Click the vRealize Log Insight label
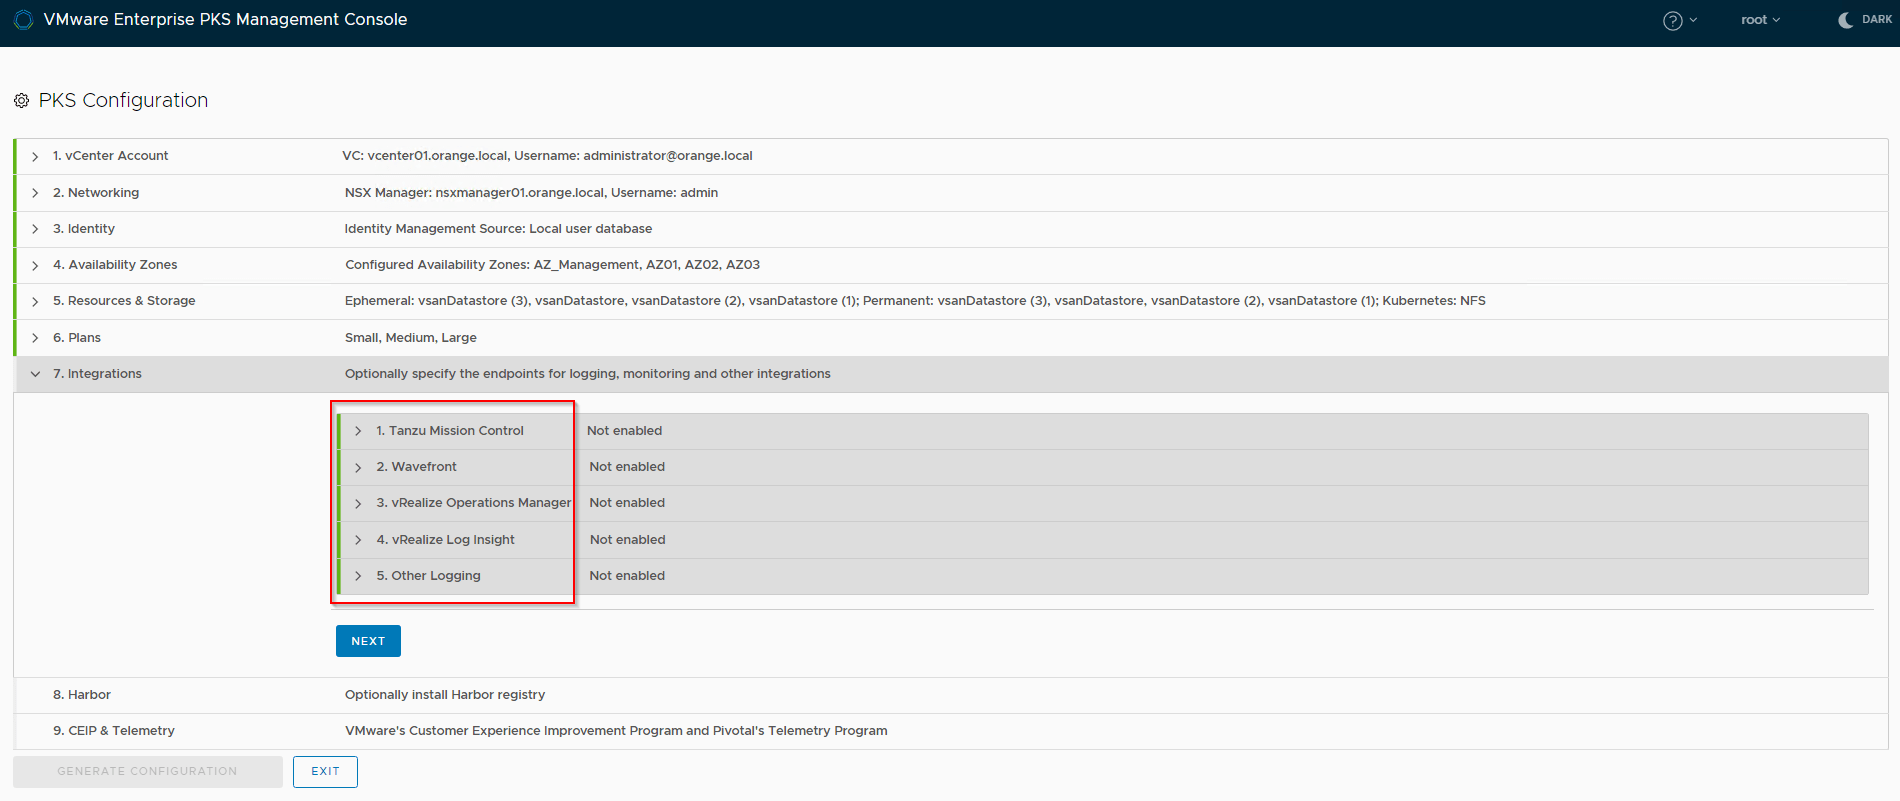Viewport: 1900px width, 801px height. coord(445,540)
